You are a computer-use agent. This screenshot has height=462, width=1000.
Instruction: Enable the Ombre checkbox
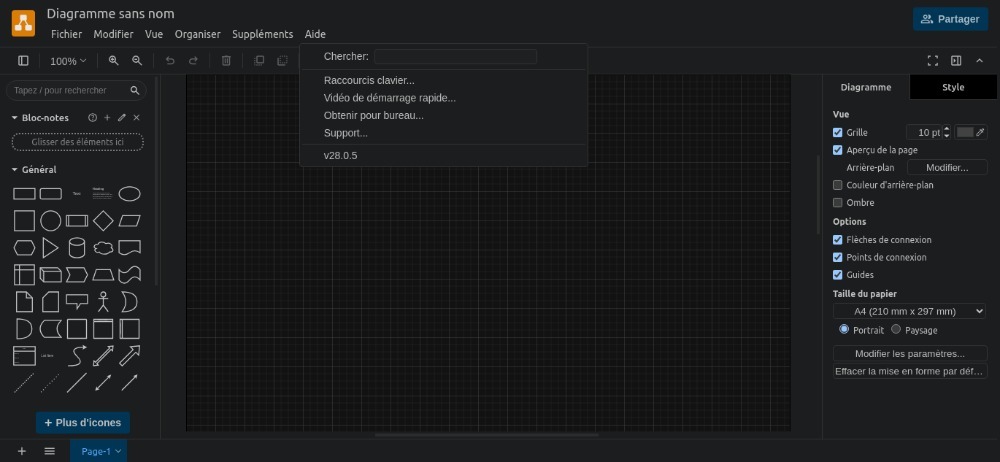(838, 203)
